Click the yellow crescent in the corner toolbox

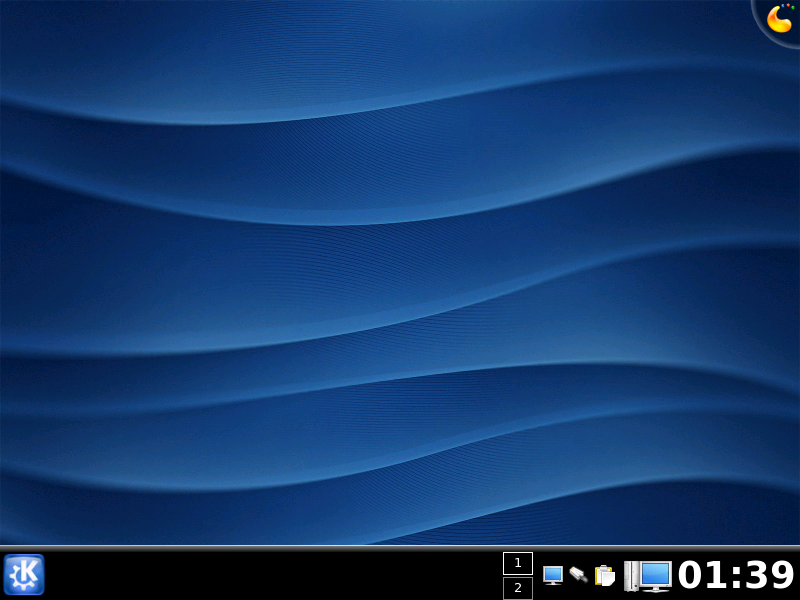(x=778, y=19)
